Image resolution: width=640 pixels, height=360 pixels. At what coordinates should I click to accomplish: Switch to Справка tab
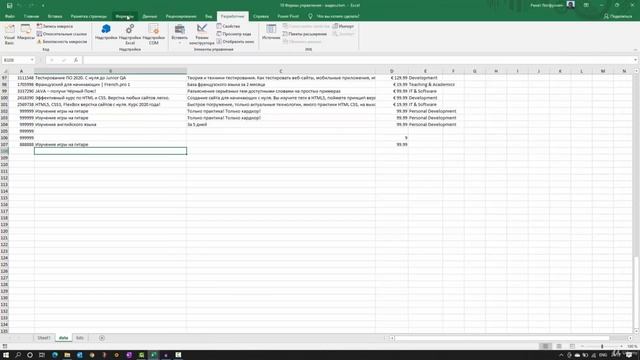click(x=261, y=16)
